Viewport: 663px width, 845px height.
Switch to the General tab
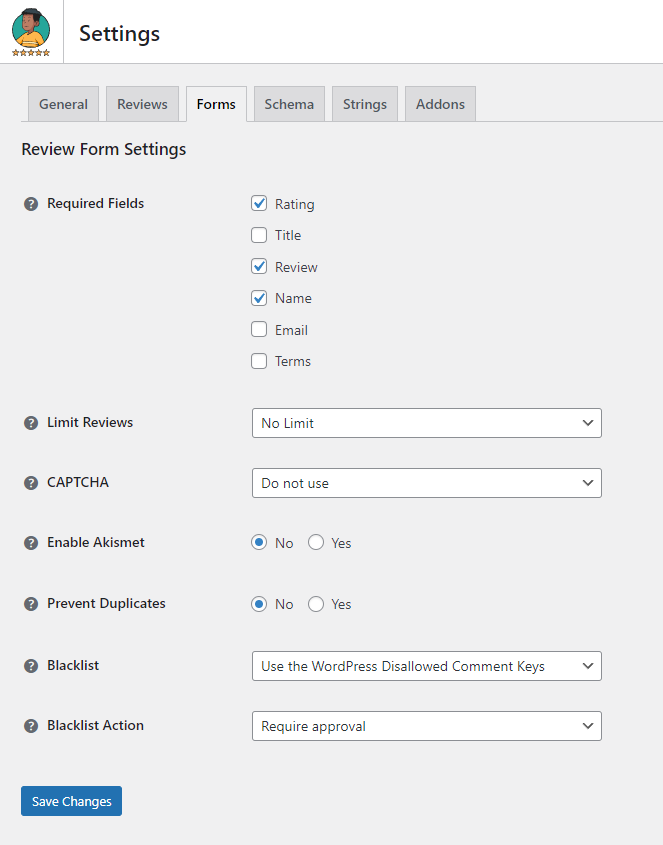click(x=63, y=104)
